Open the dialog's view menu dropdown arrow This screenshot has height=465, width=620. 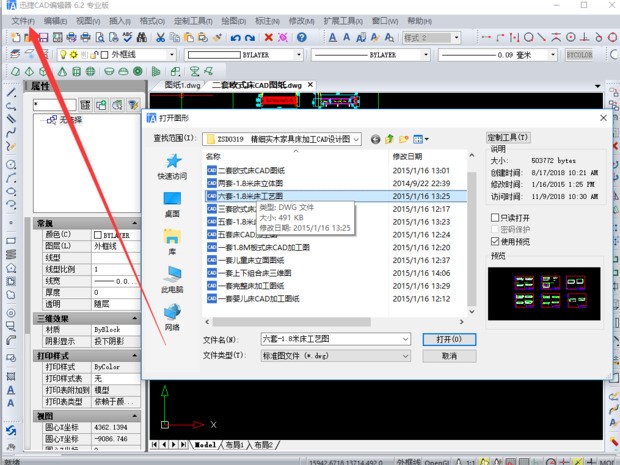427,139
